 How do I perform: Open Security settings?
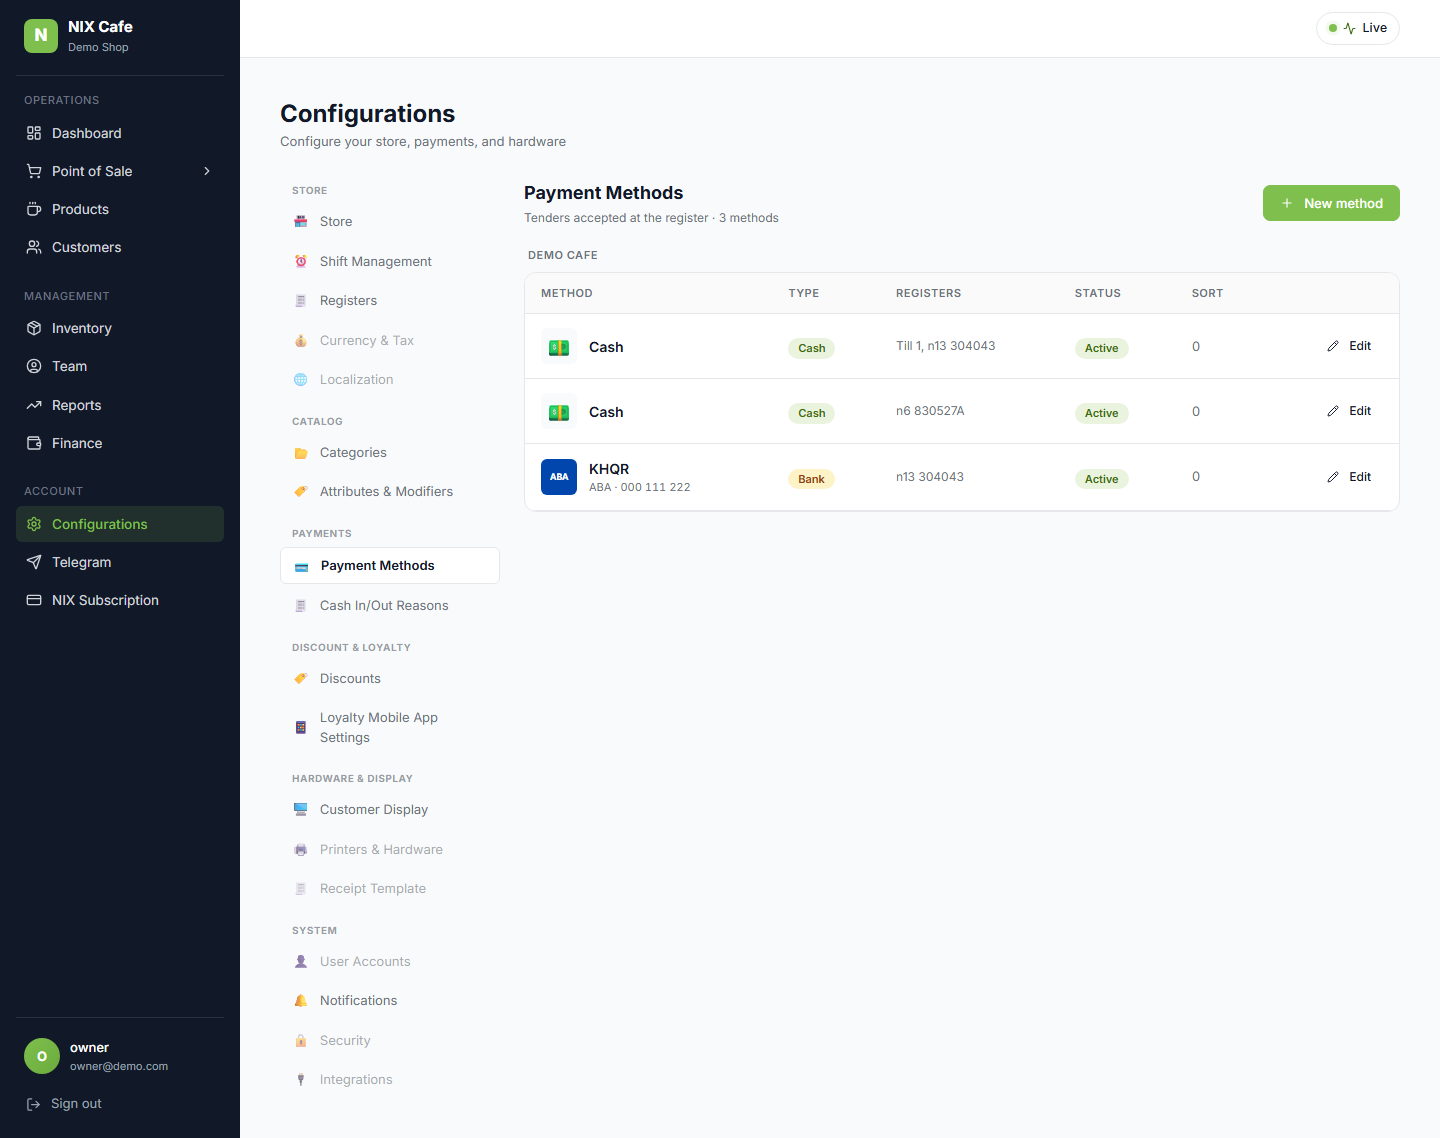pos(390,1041)
